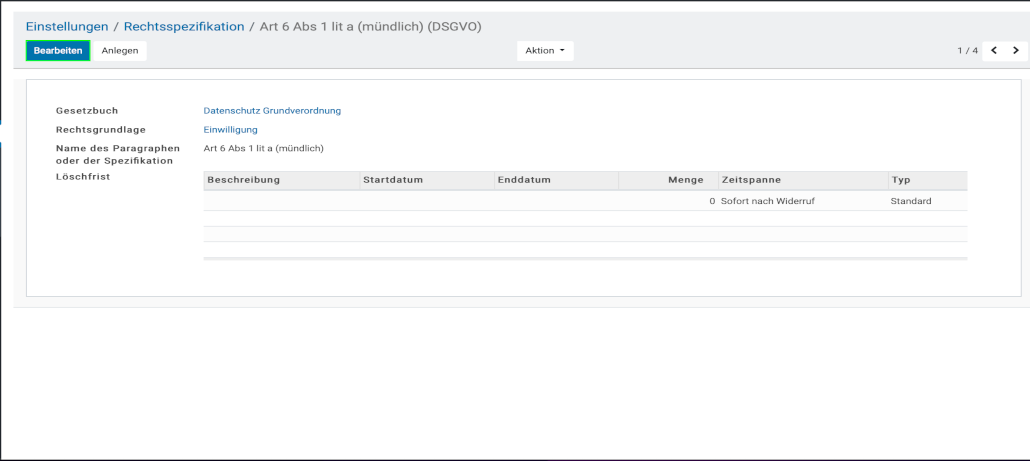Click the Bearbeiten button
Screen dimensions: 1030x461
[x=58, y=51]
